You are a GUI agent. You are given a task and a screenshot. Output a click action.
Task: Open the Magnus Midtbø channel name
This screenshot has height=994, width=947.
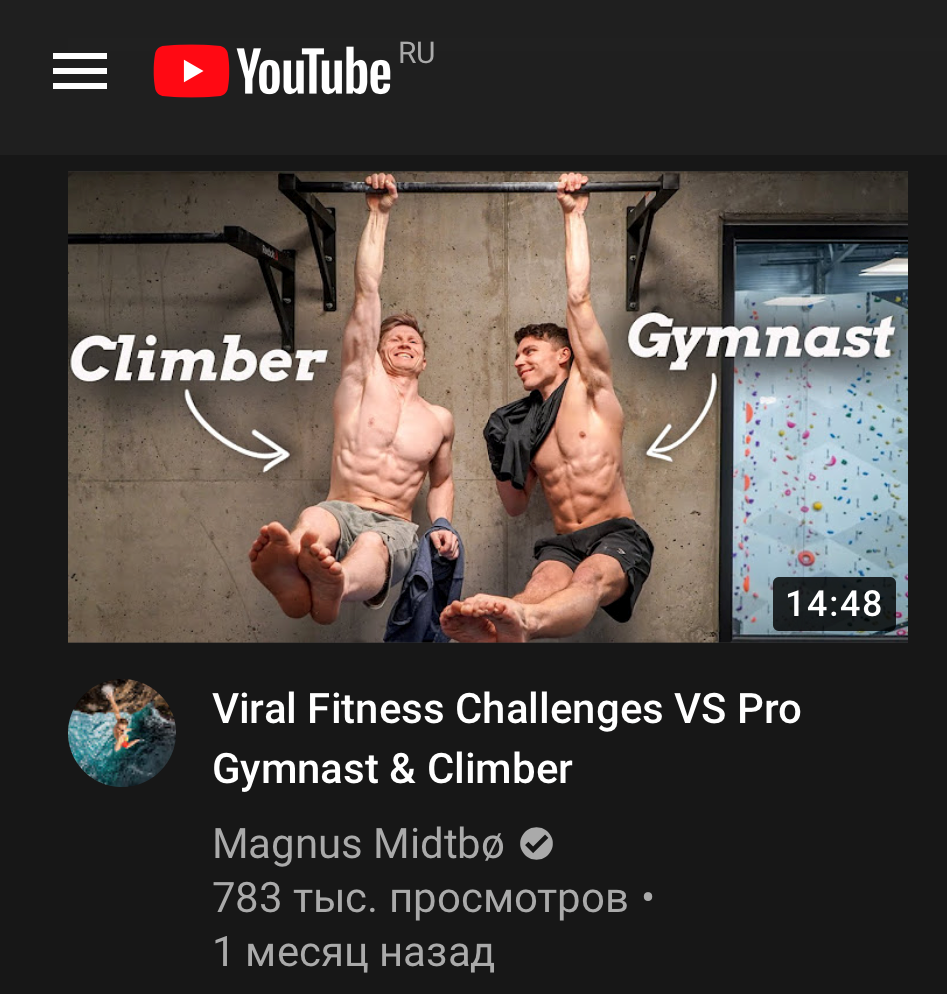tap(358, 844)
